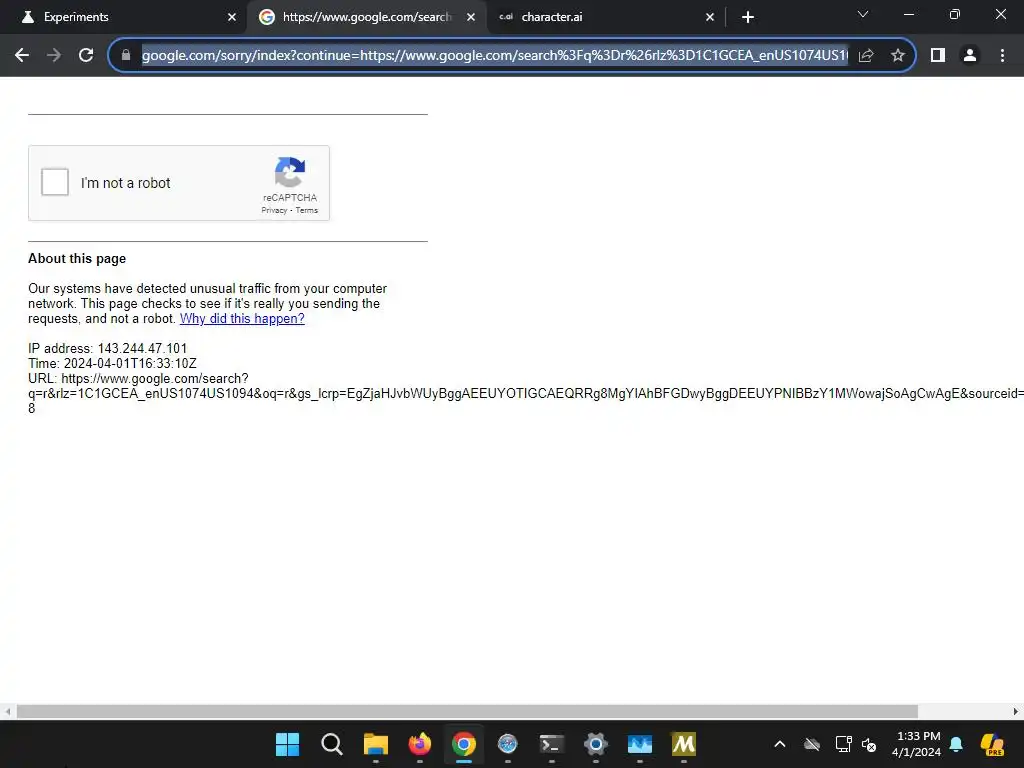This screenshot has height=768, width=1024.
Task: View site information lock icon
Action: pyautogui.click(x=126, y=55)
